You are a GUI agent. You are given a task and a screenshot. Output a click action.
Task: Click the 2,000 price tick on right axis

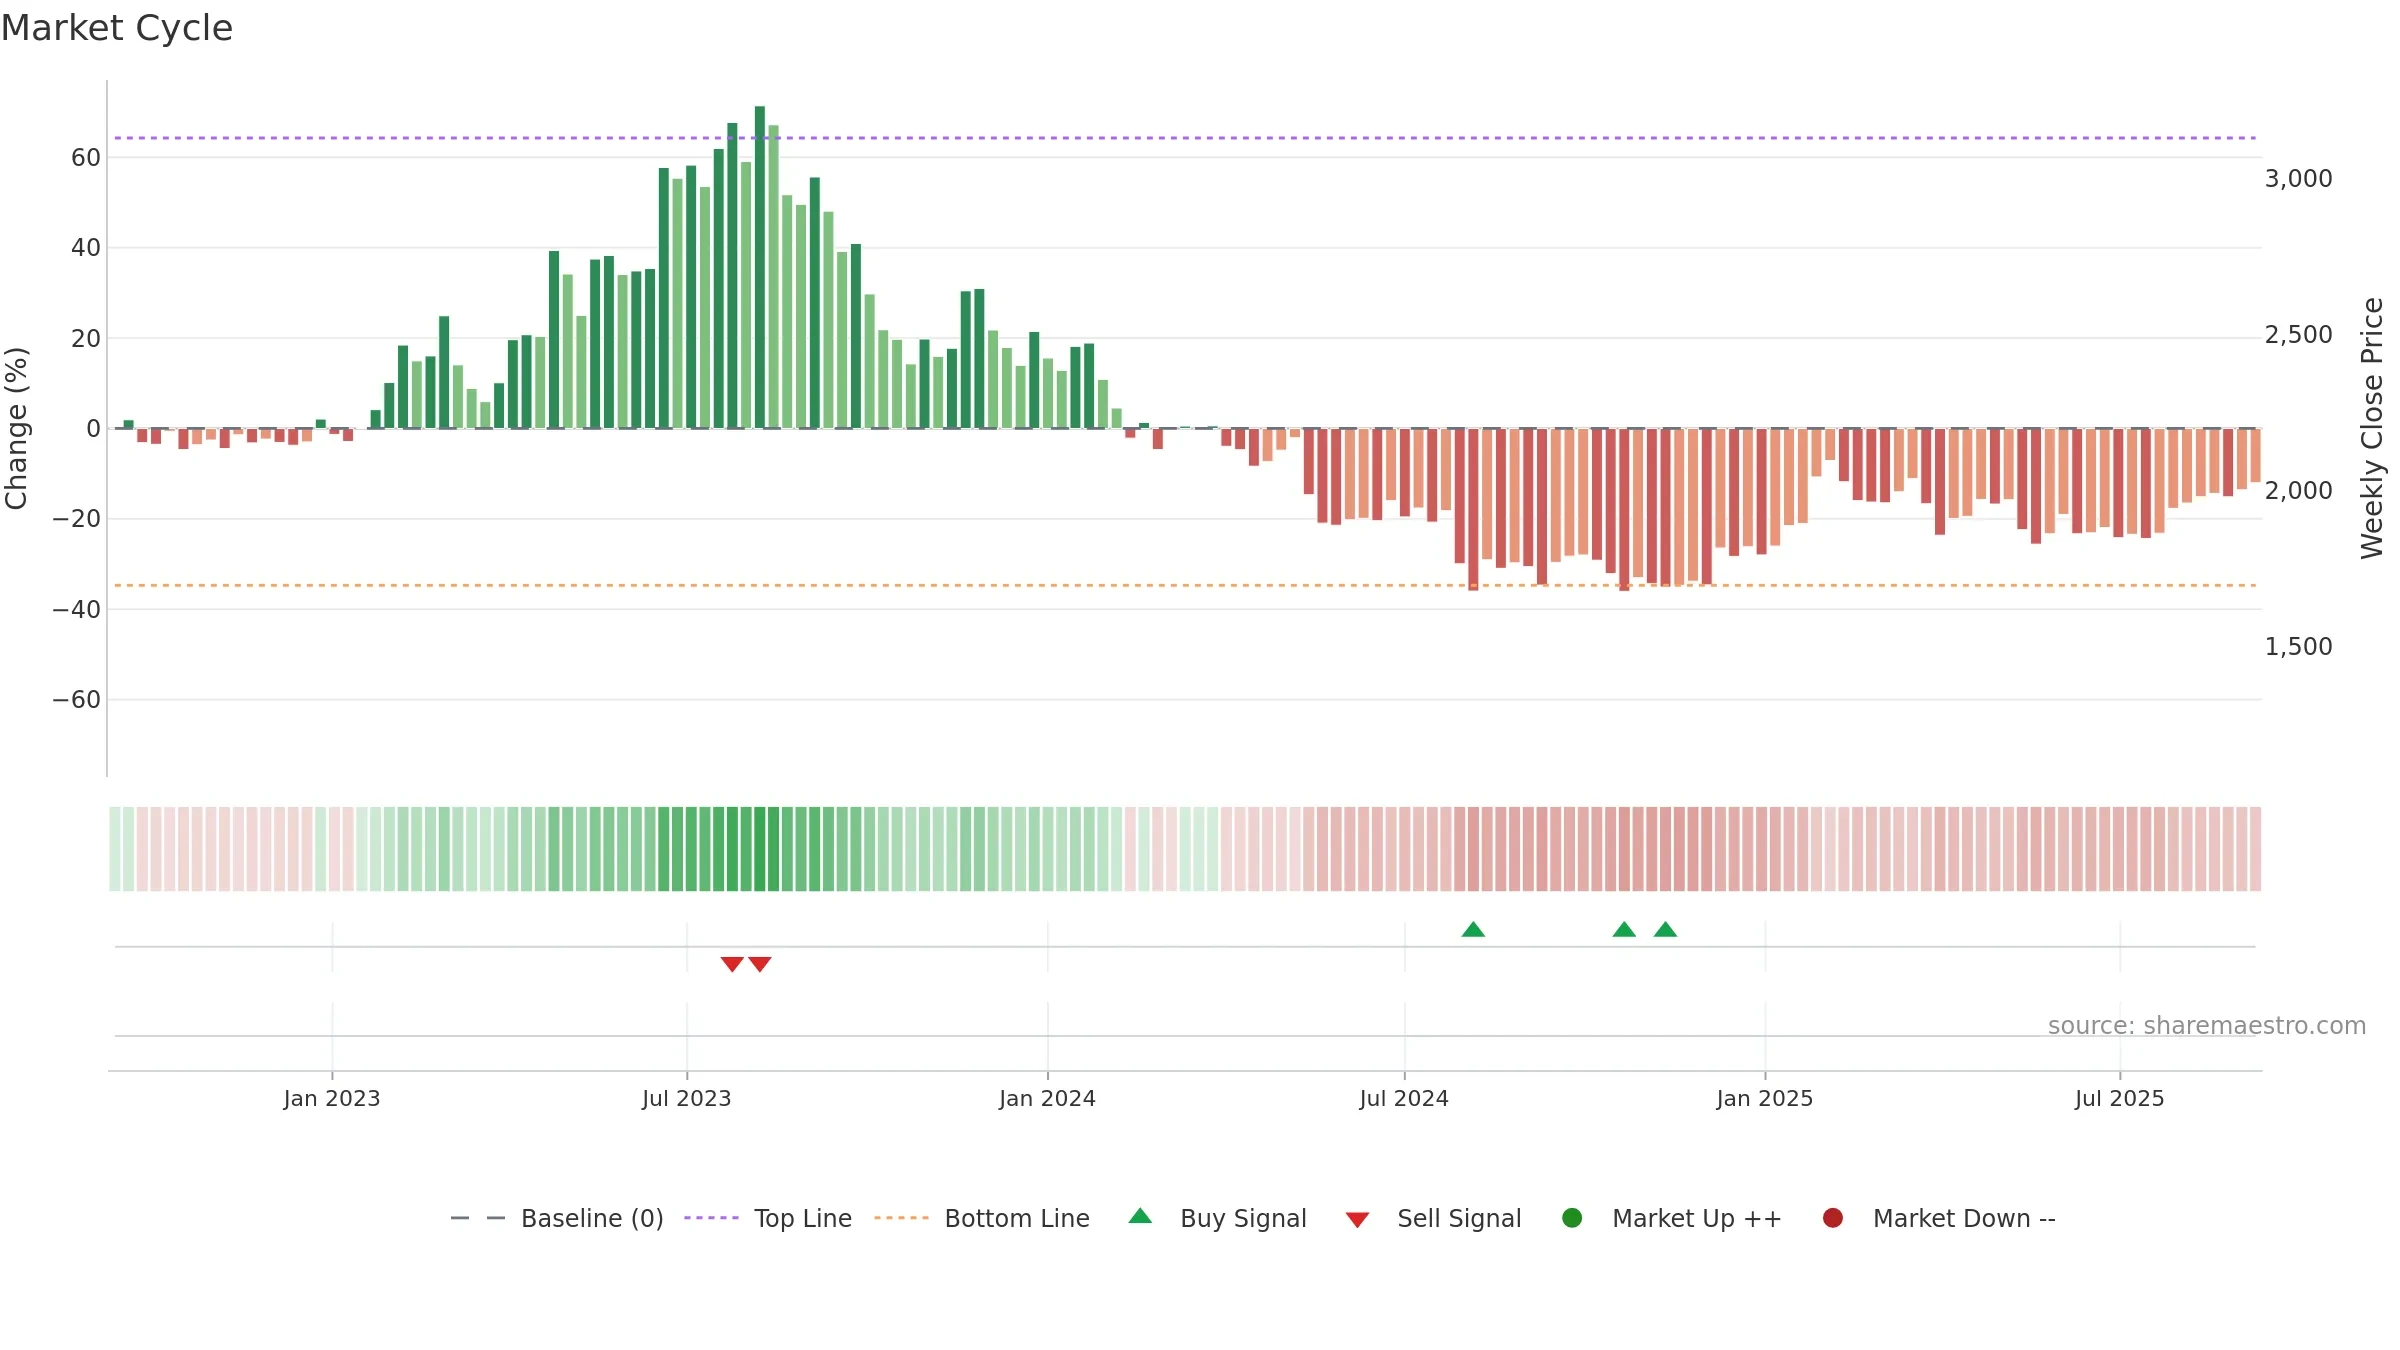2298,490
